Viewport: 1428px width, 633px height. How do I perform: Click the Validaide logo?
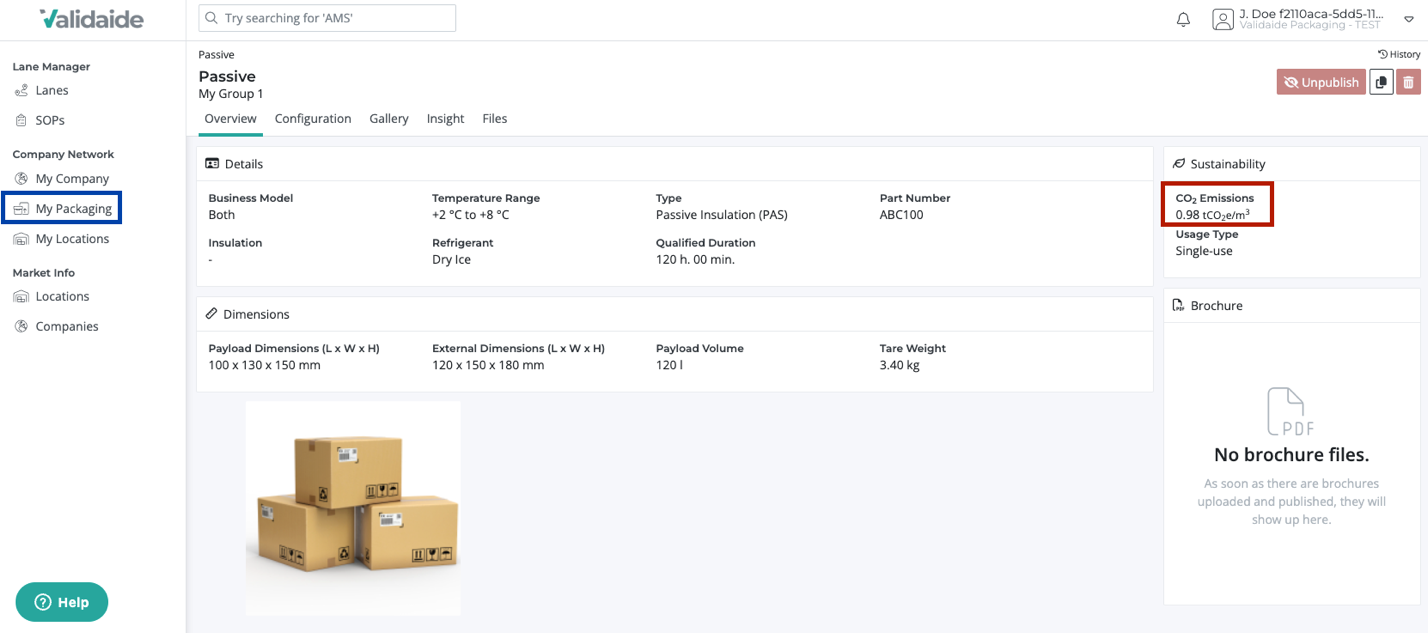[91, 19]
